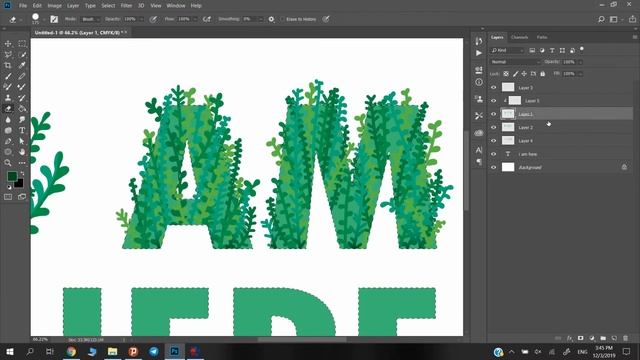Select the Zoom magnifier tool

coord(8,163)
